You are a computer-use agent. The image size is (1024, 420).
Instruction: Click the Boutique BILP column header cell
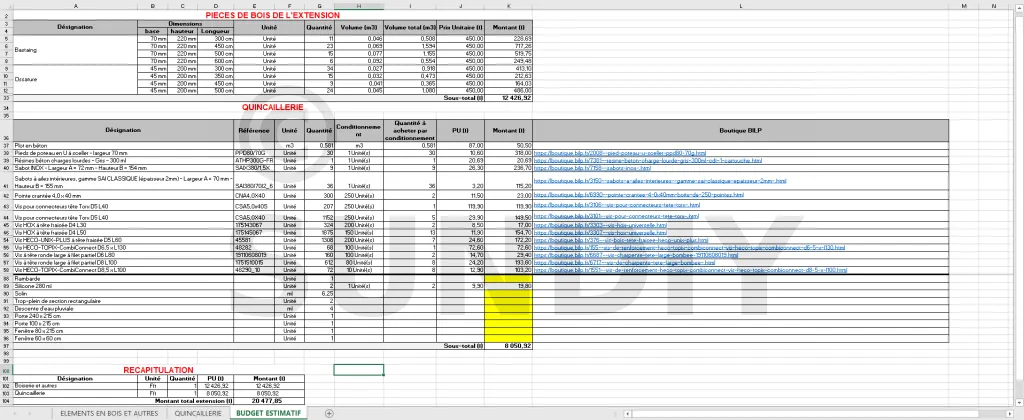coord(740,130)
